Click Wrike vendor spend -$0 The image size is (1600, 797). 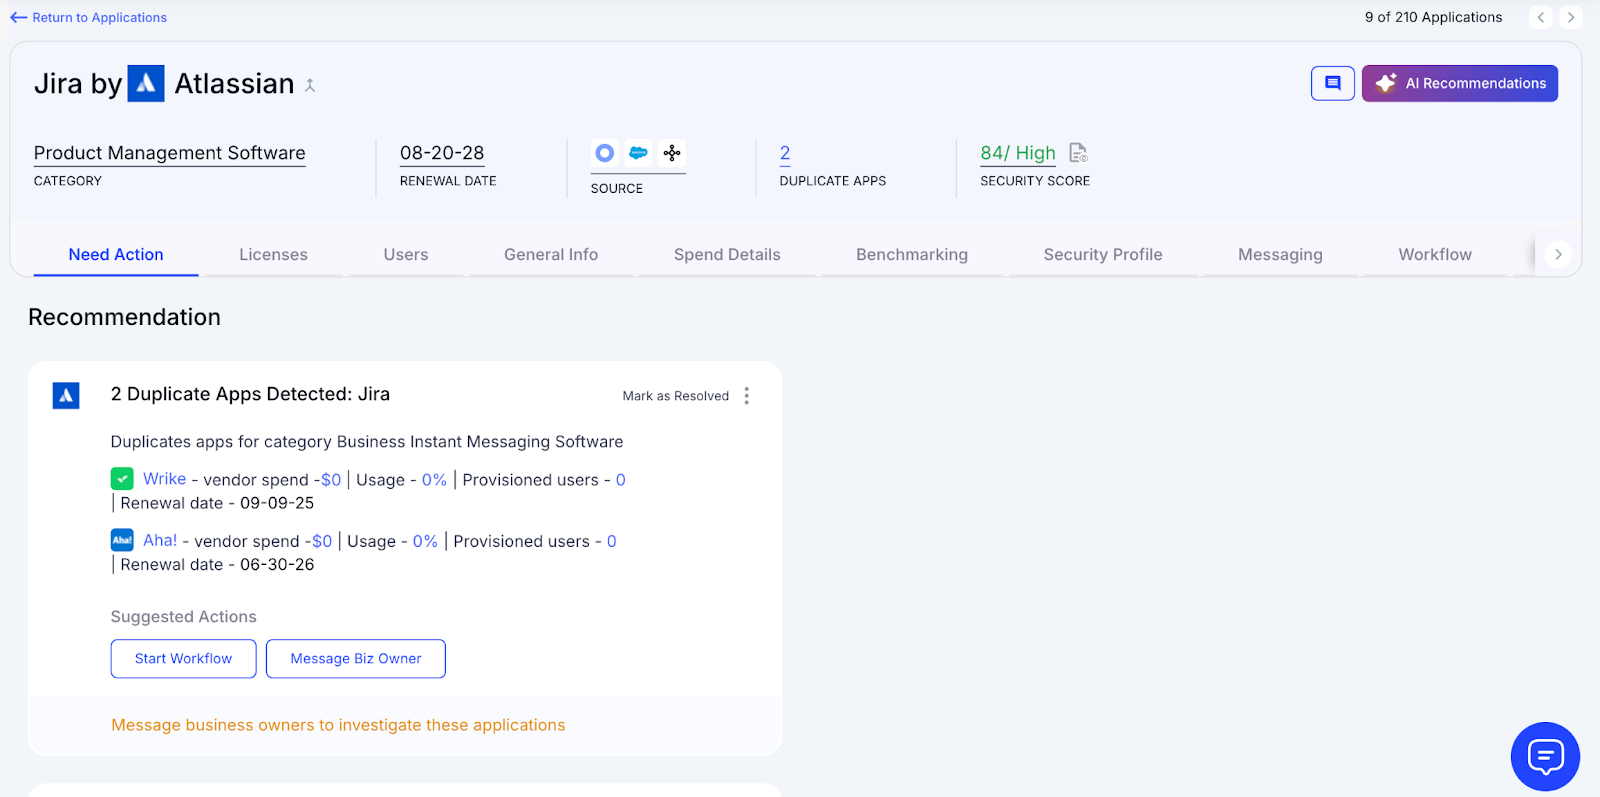329,480
